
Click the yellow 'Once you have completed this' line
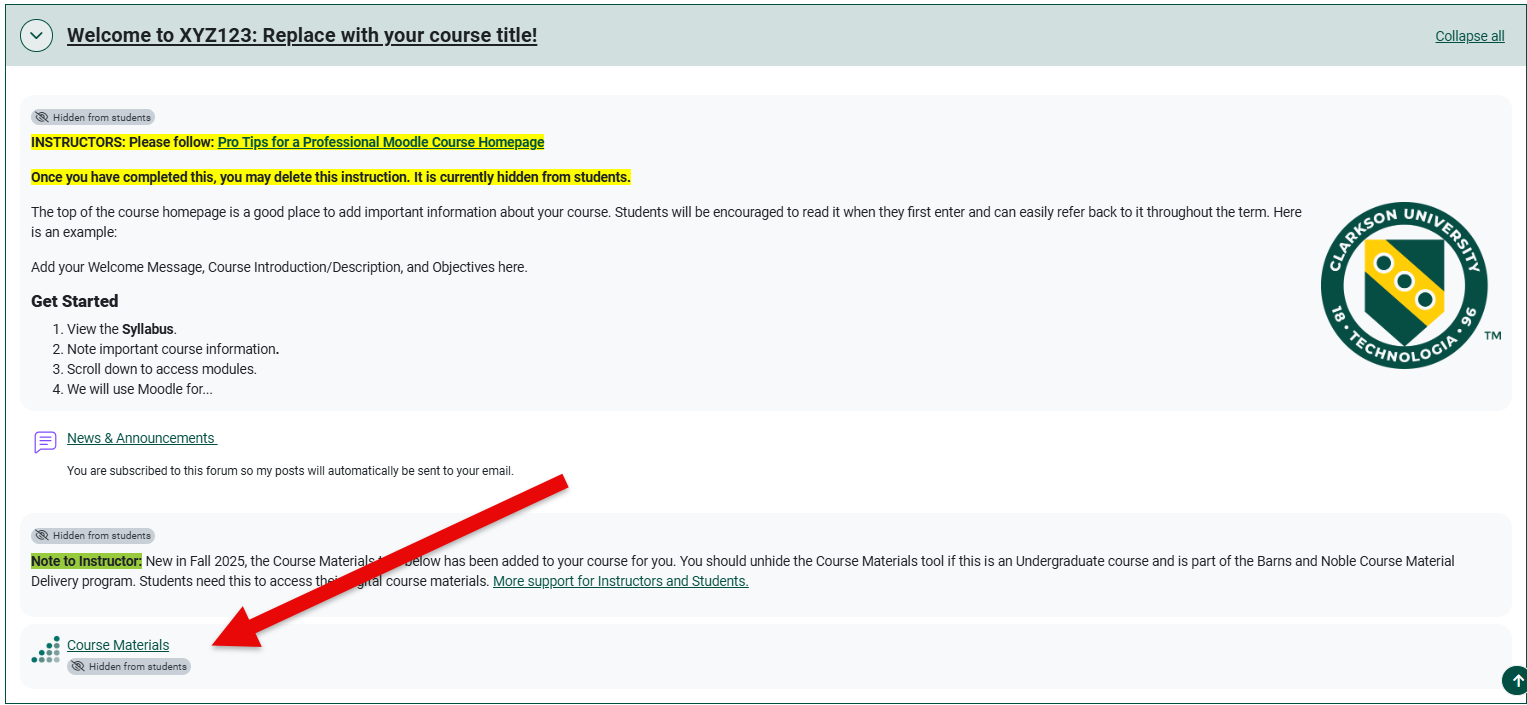click(330, 177)
